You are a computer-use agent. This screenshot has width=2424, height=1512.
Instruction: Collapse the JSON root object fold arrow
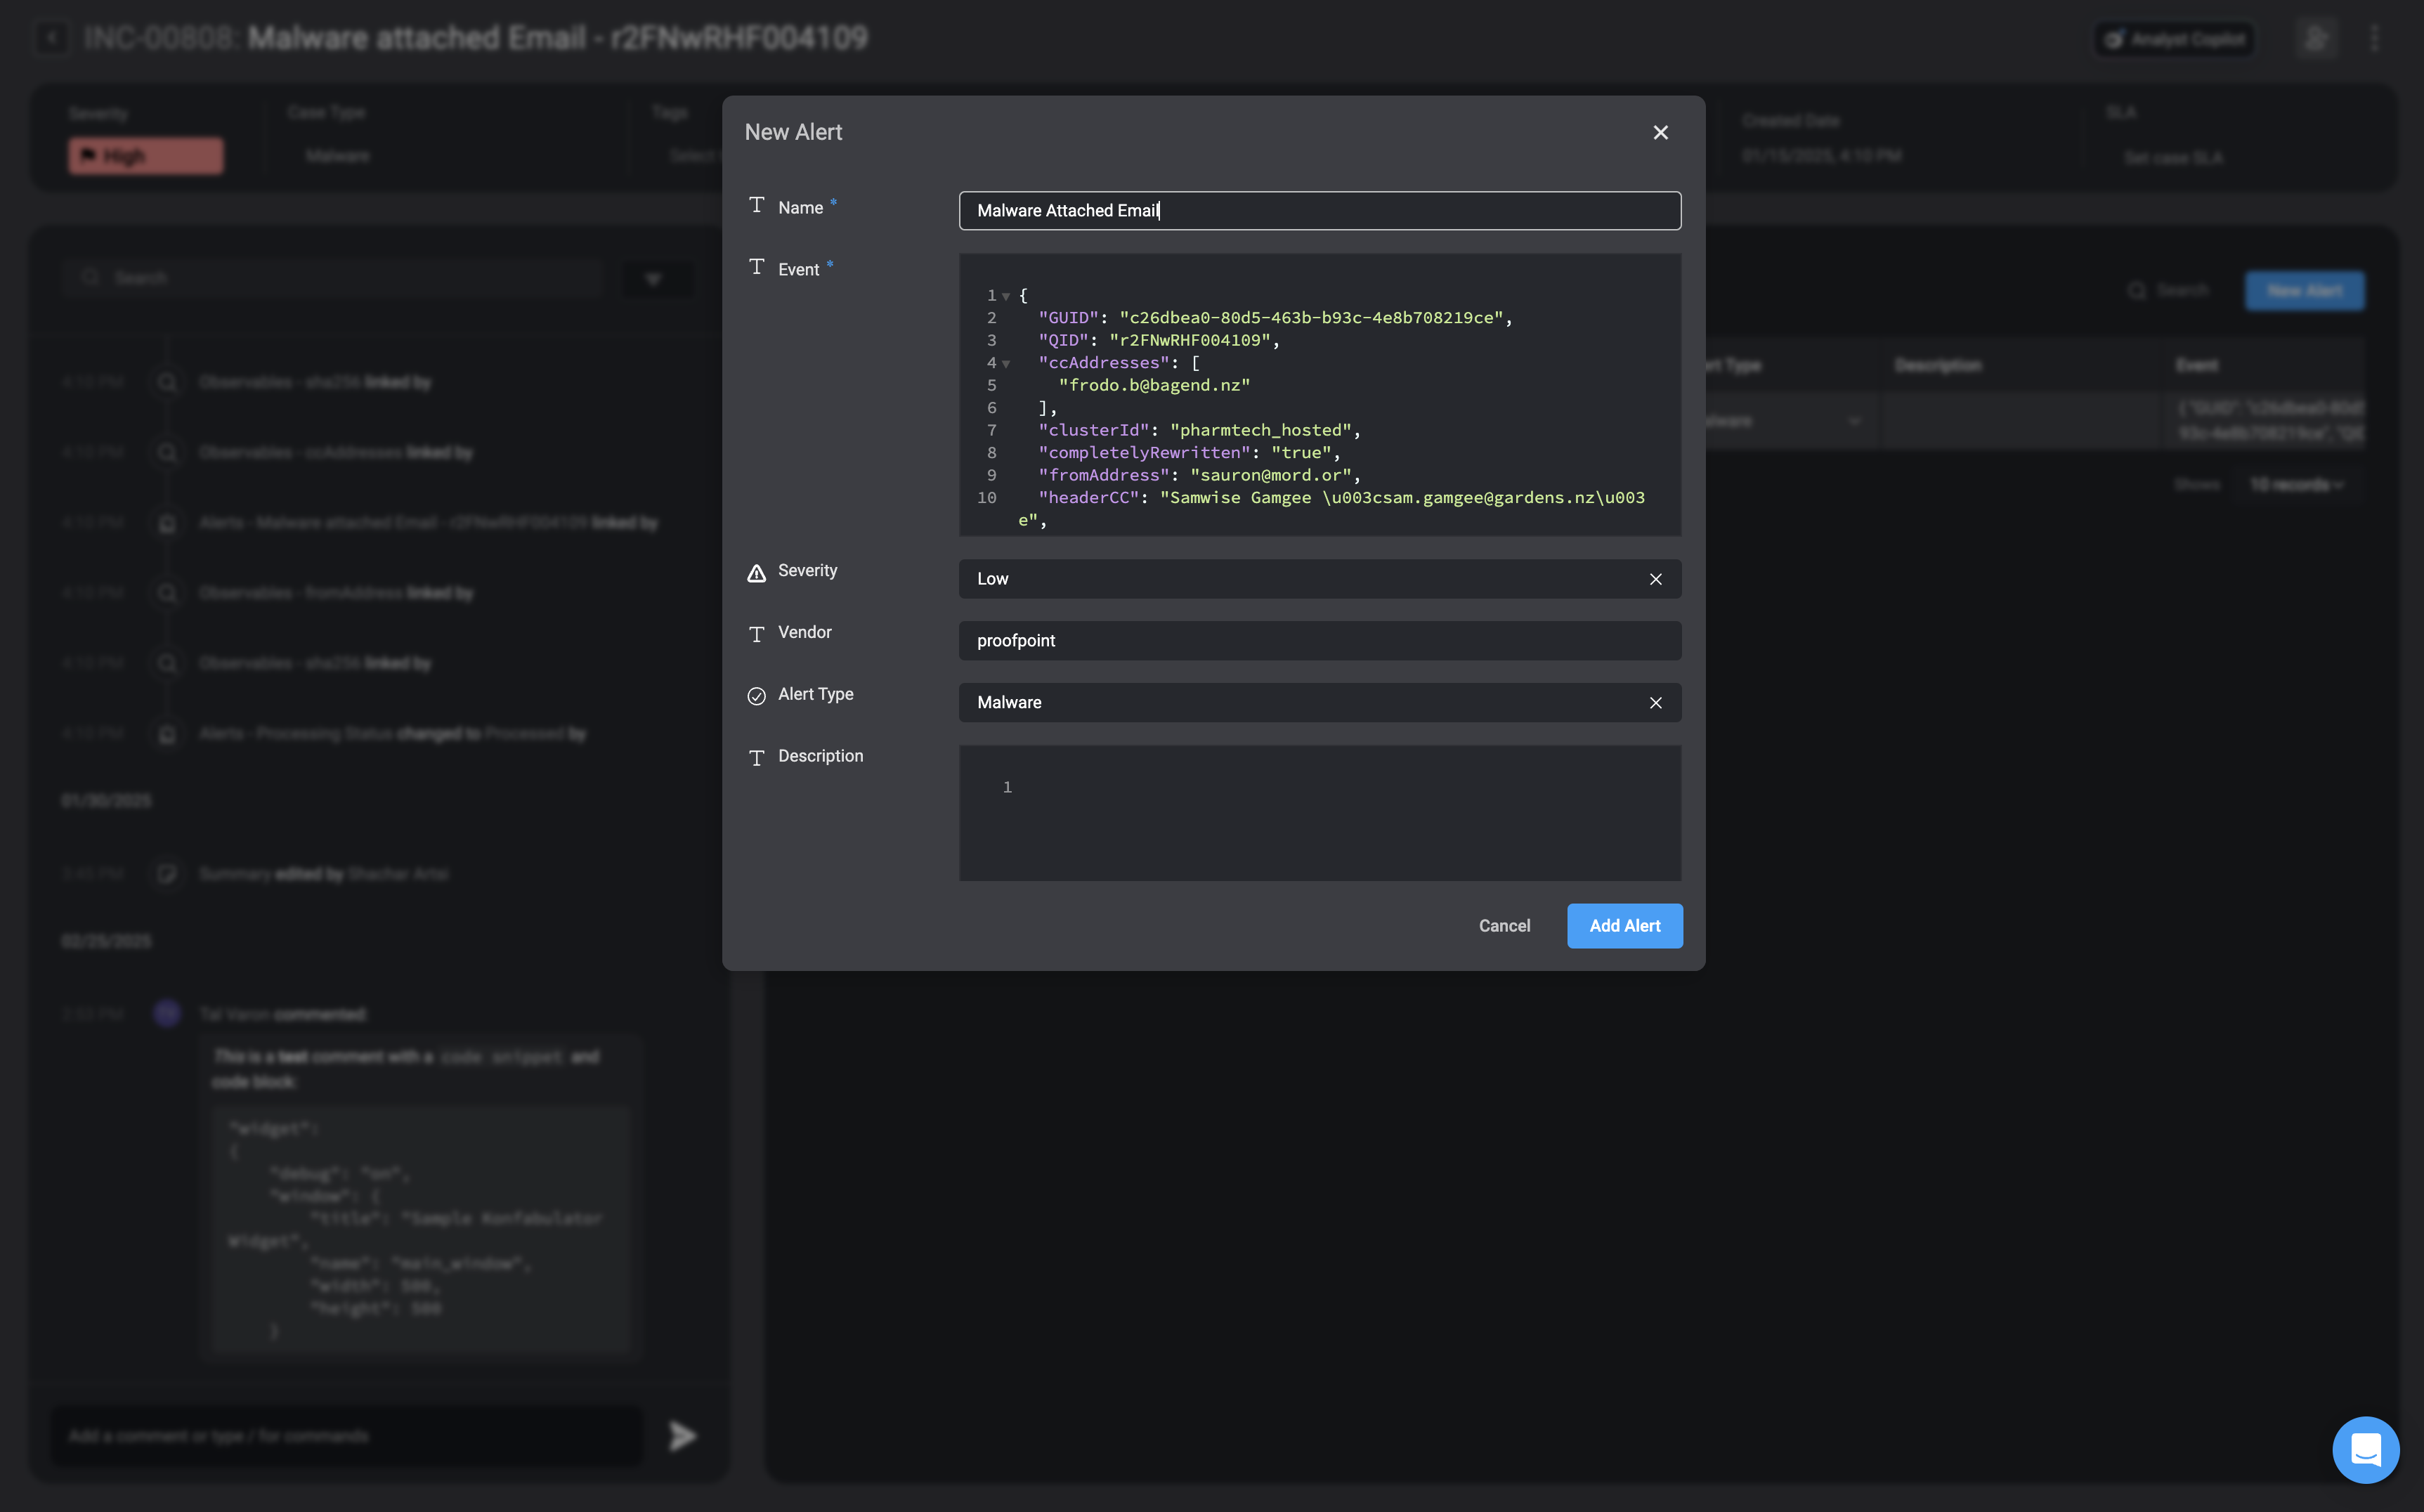pyautogui.click(x=1006, y=296)
